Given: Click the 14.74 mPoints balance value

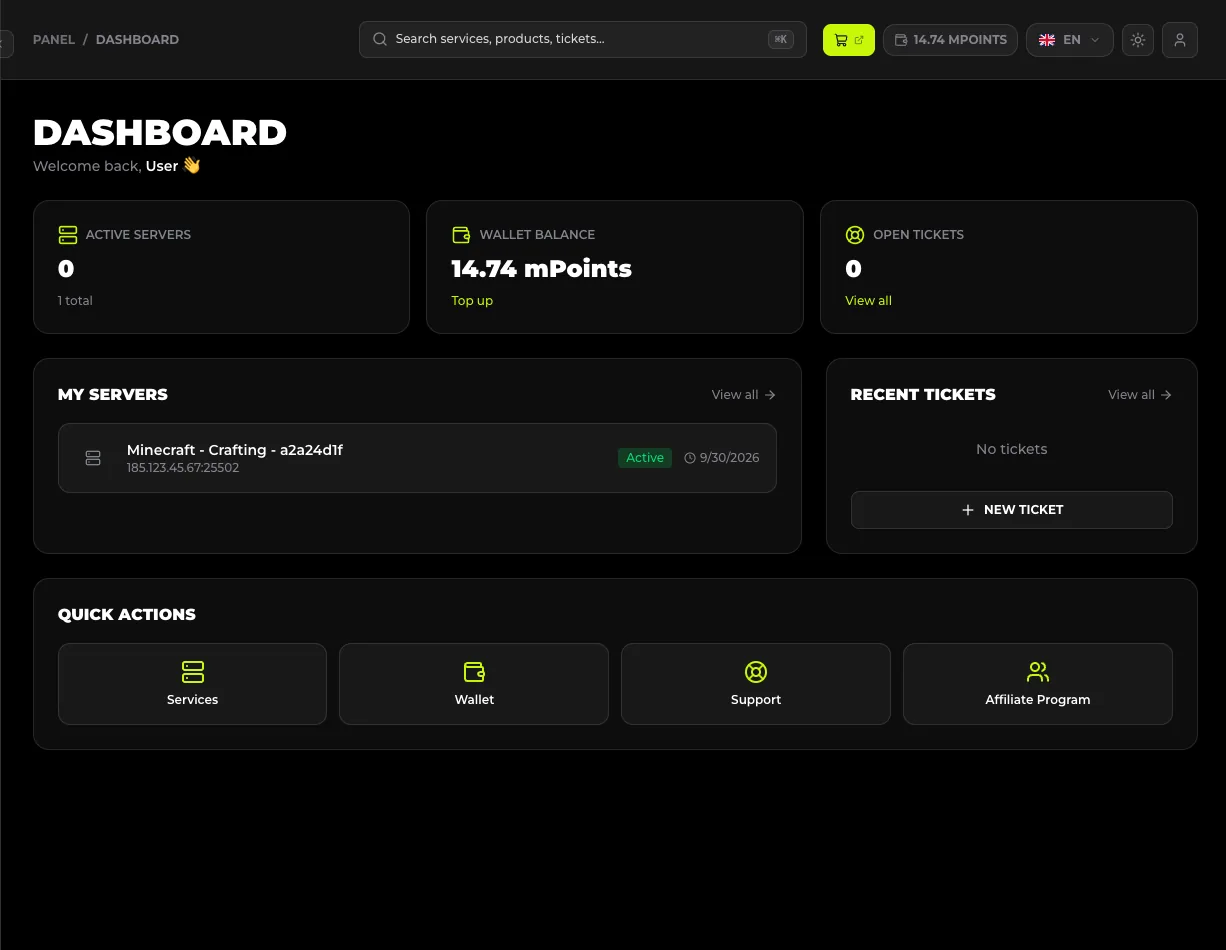Looking at the screenshot, I should pos(541,269).
